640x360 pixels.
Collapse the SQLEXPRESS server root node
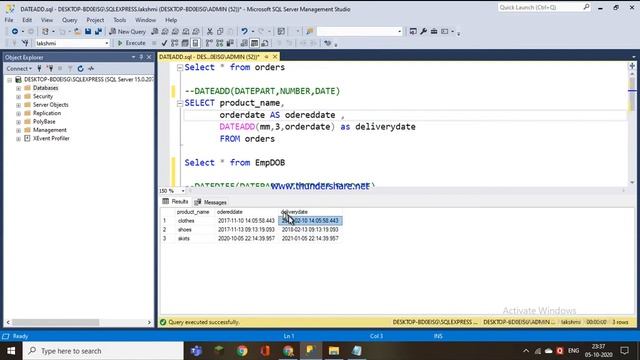[9, 80]
